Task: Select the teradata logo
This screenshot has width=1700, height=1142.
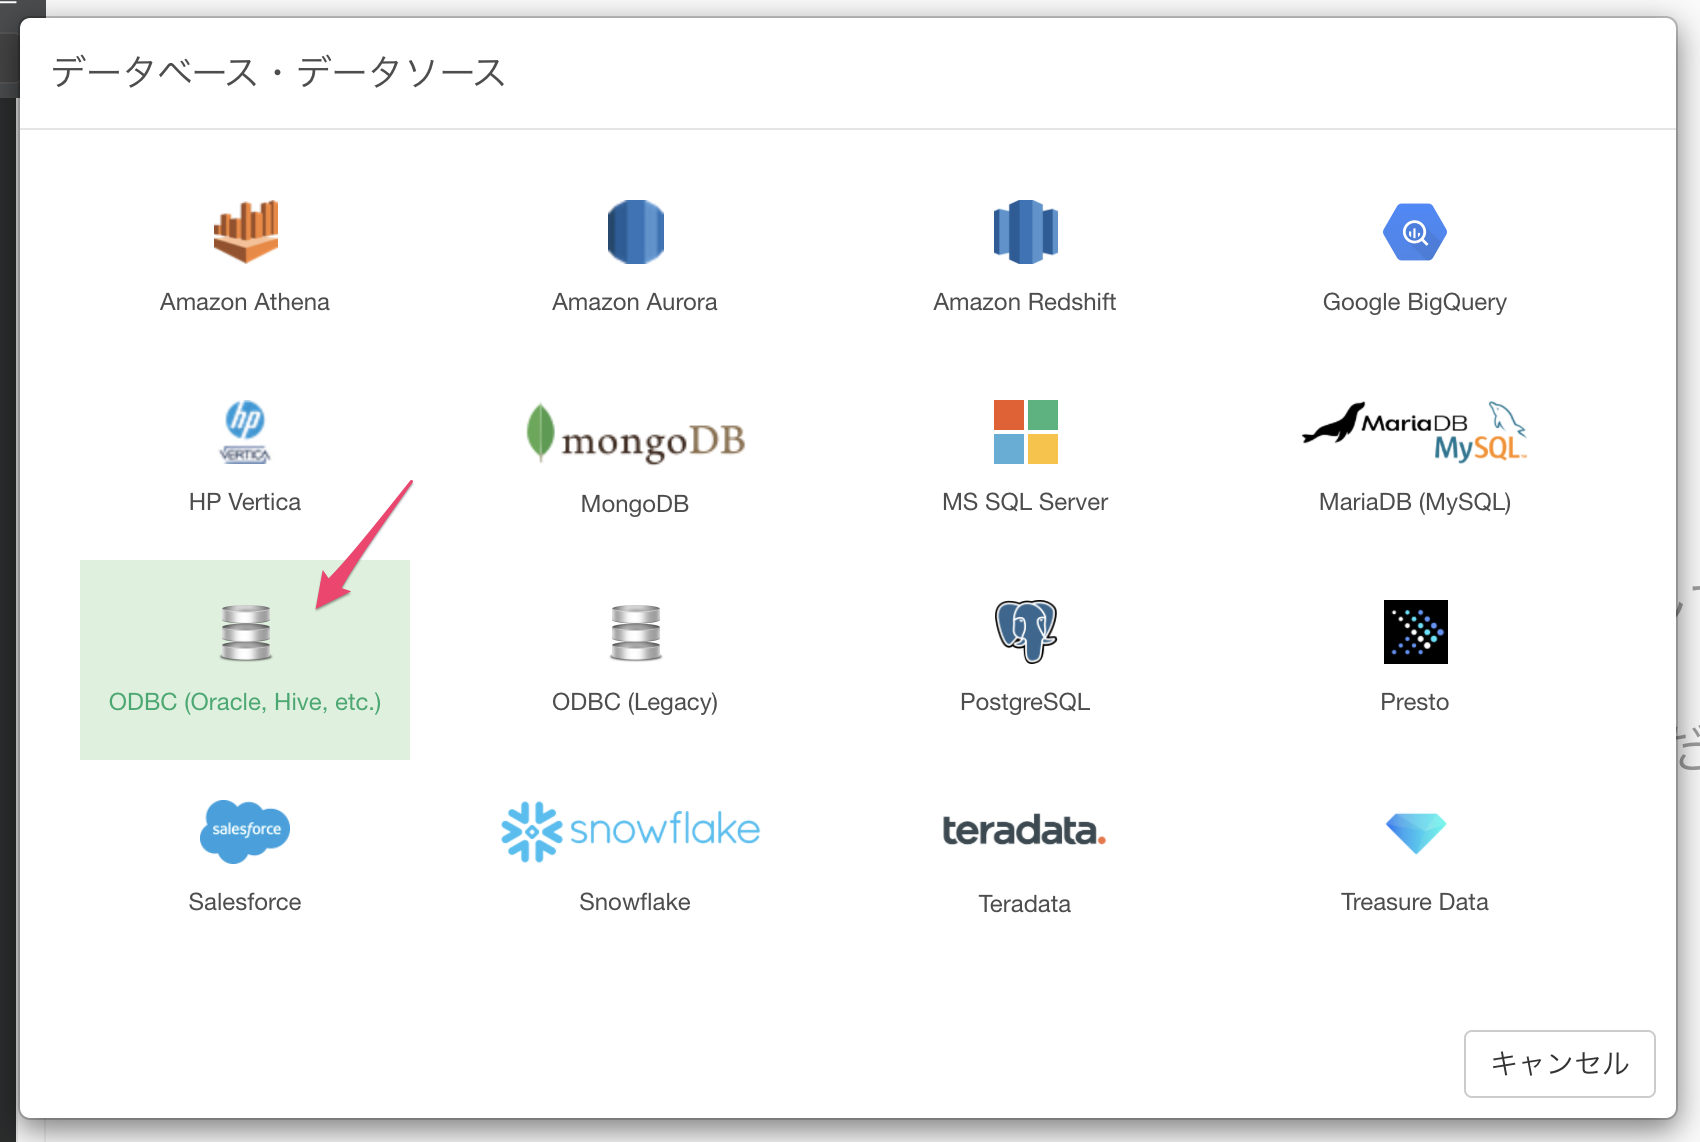Action: [1025, 831]
